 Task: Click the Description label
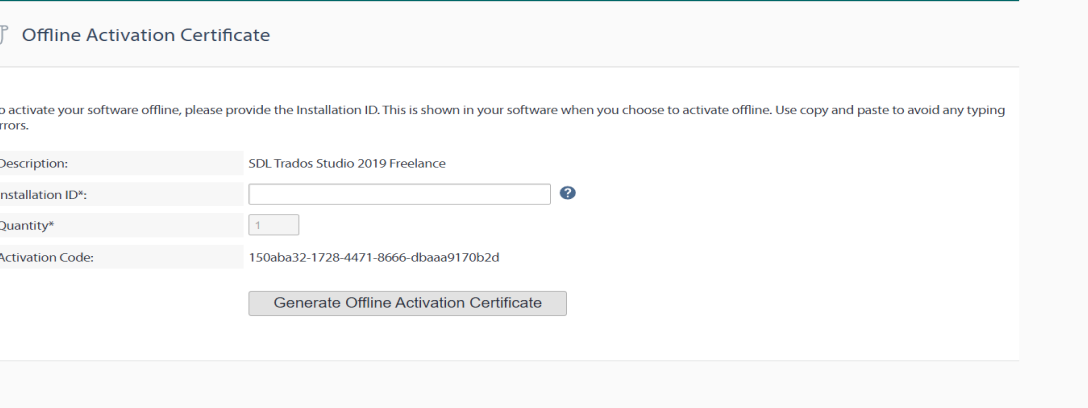pos(33,164)
